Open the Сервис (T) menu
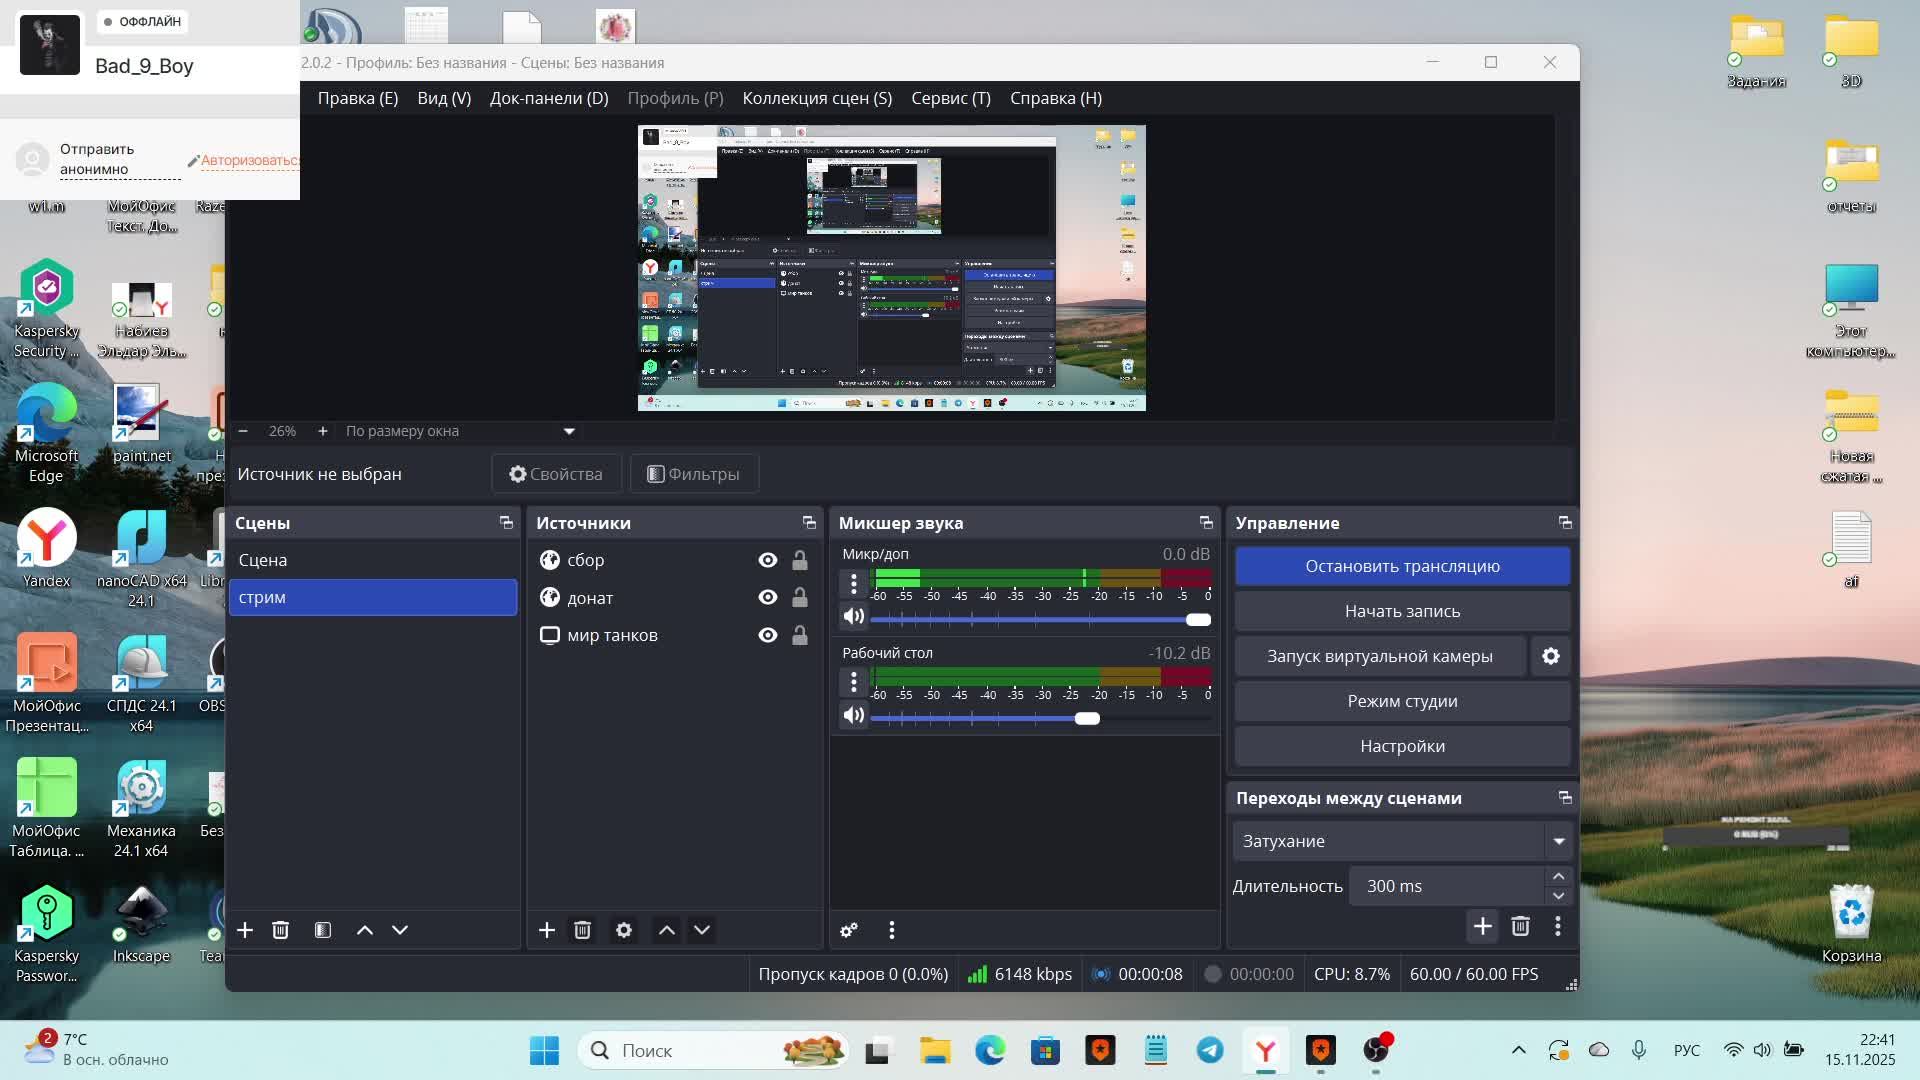The width and height of the screenshot is (1920, 1080). click(950, 98)
